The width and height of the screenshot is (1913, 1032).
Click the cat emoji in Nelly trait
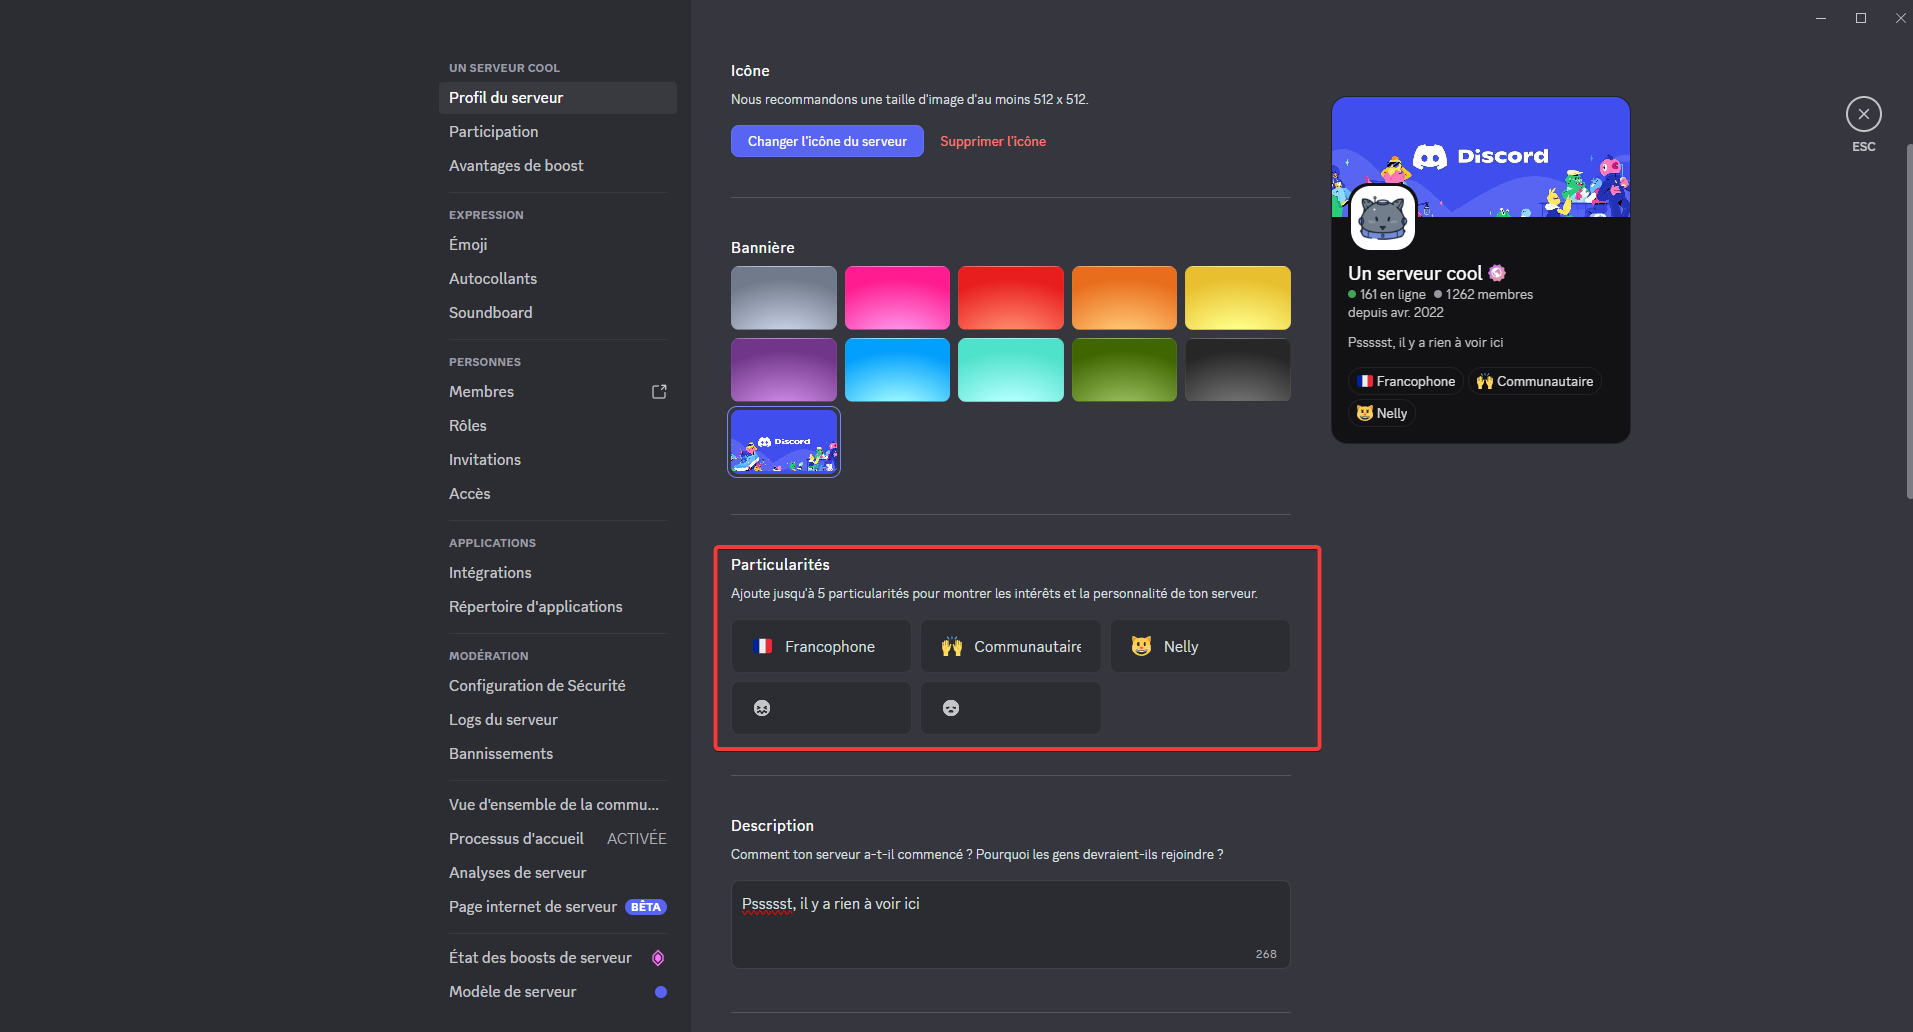point(1141,647)
